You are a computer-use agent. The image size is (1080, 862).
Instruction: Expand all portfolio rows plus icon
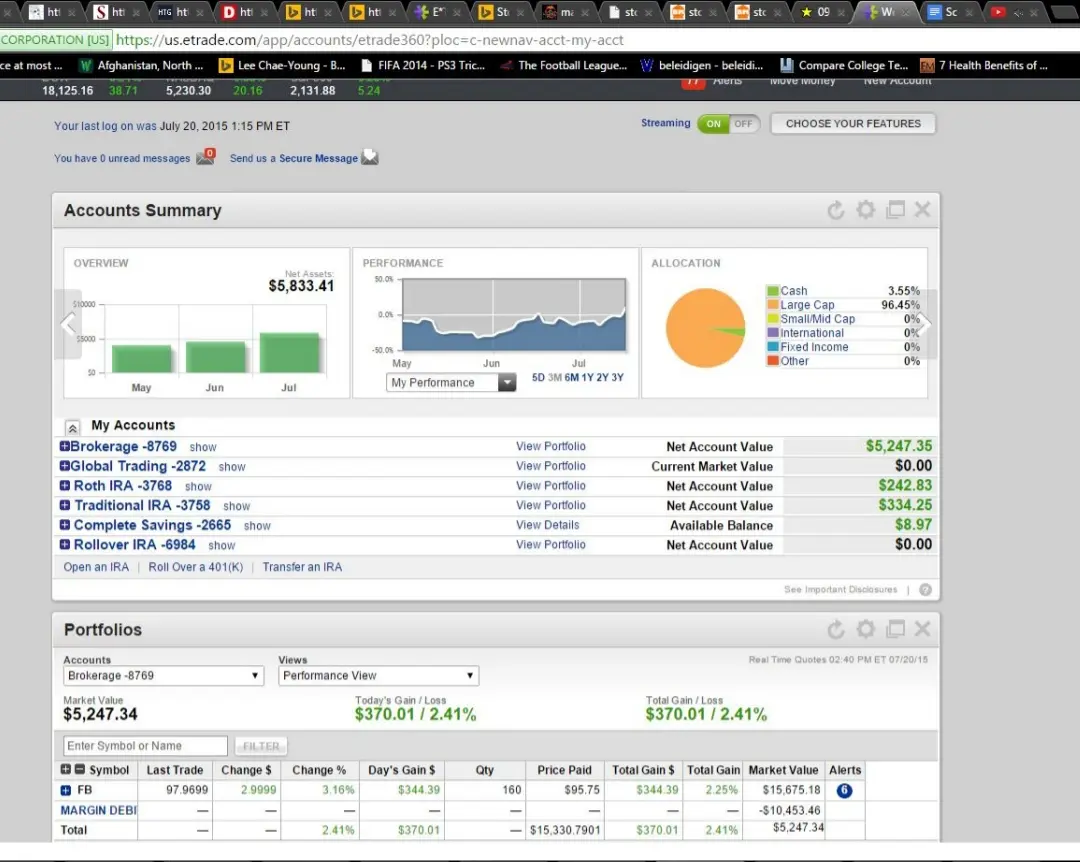coord(65,769)
